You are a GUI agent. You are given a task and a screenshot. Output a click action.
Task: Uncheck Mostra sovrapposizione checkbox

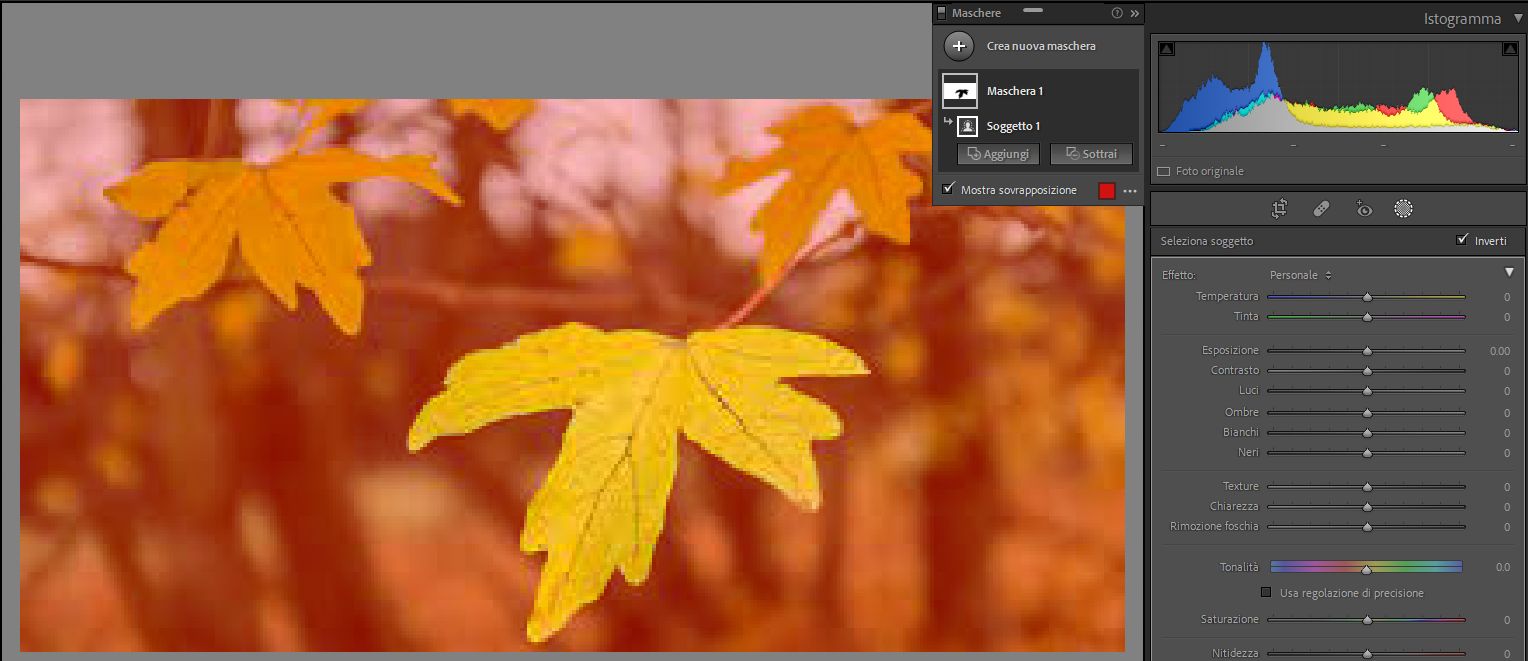click(x=949, y=189)
